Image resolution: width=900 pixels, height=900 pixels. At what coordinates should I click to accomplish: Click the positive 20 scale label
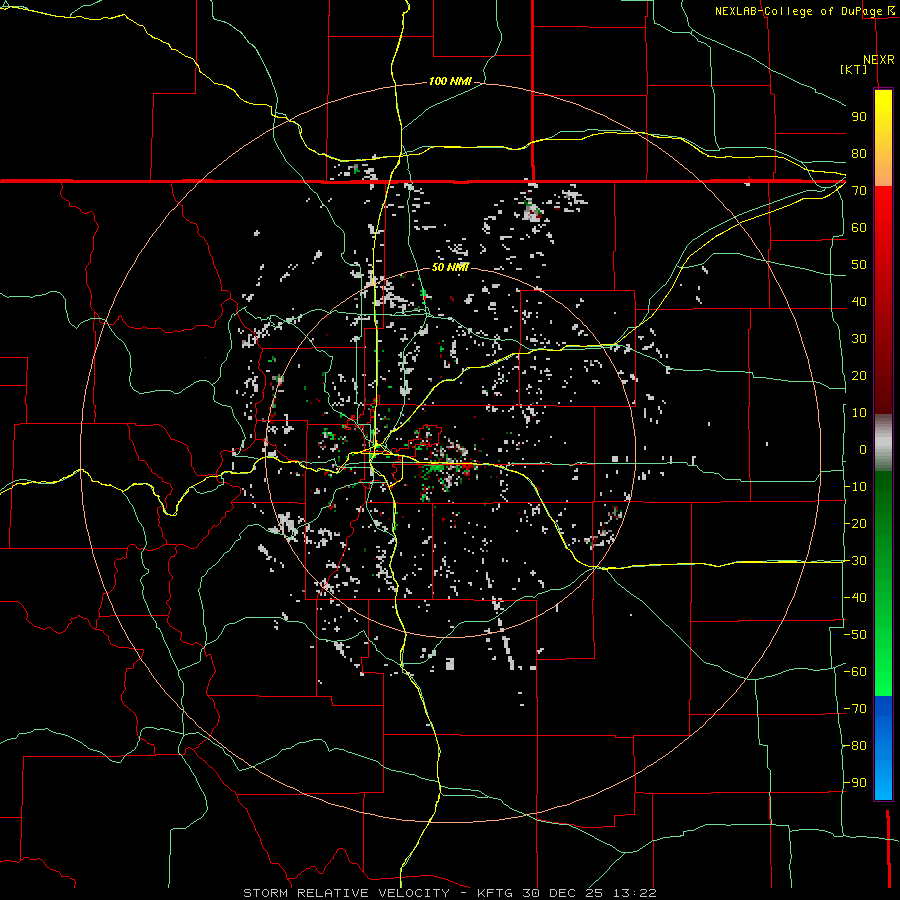(859, 375)
